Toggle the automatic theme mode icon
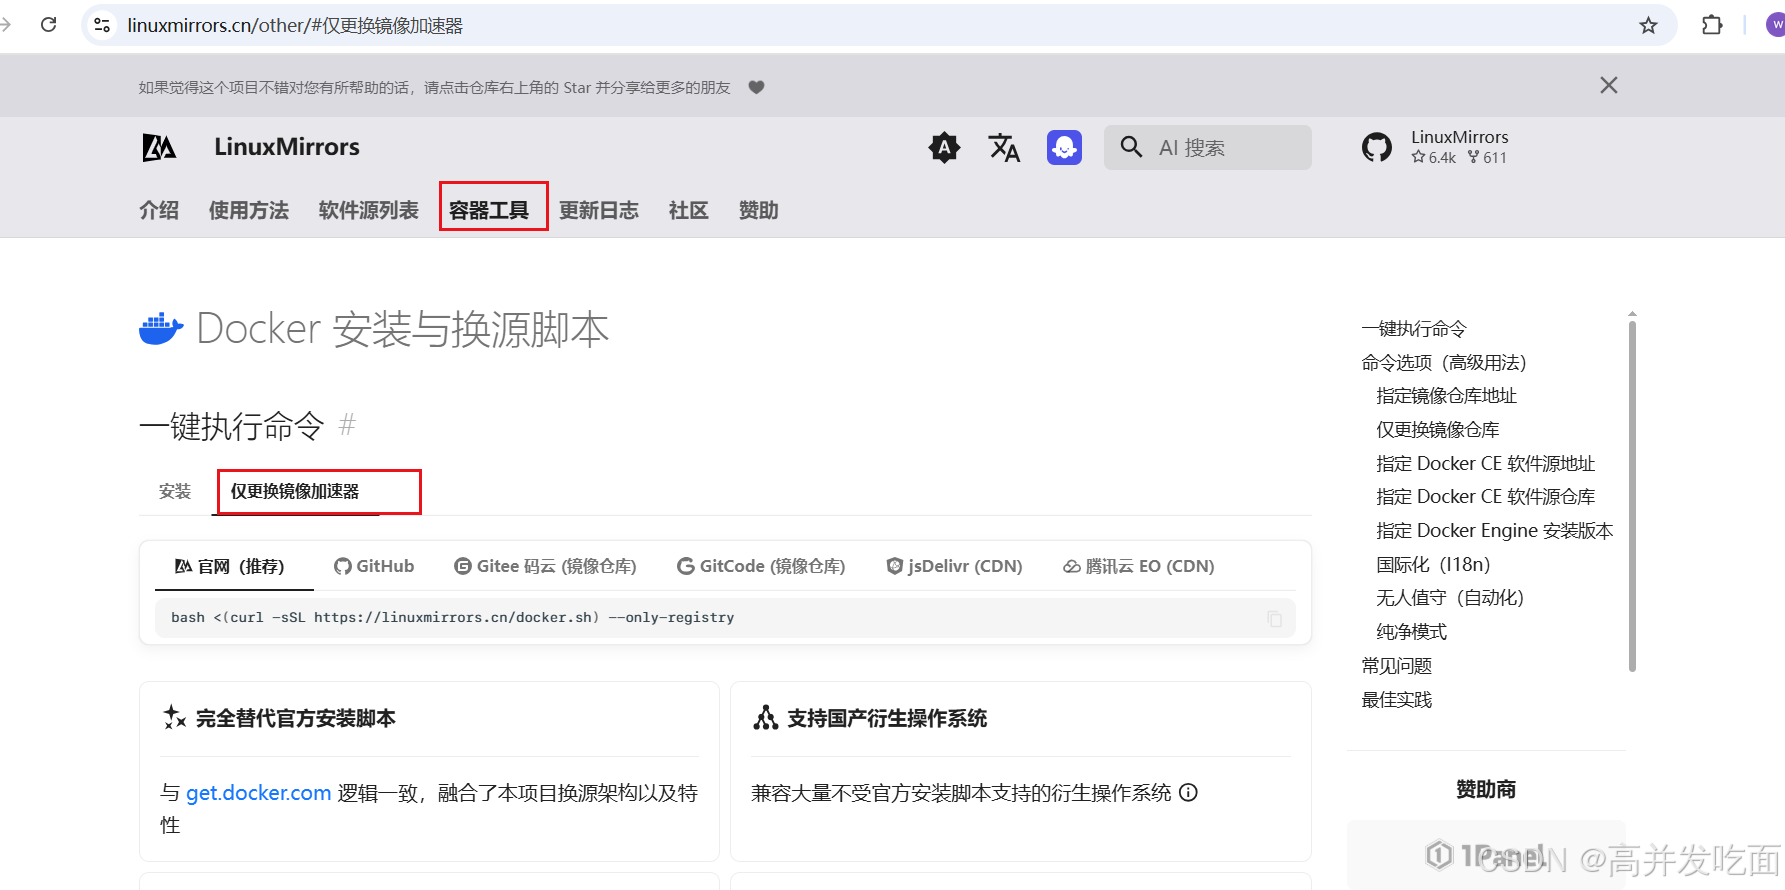 tap(944, 148)
